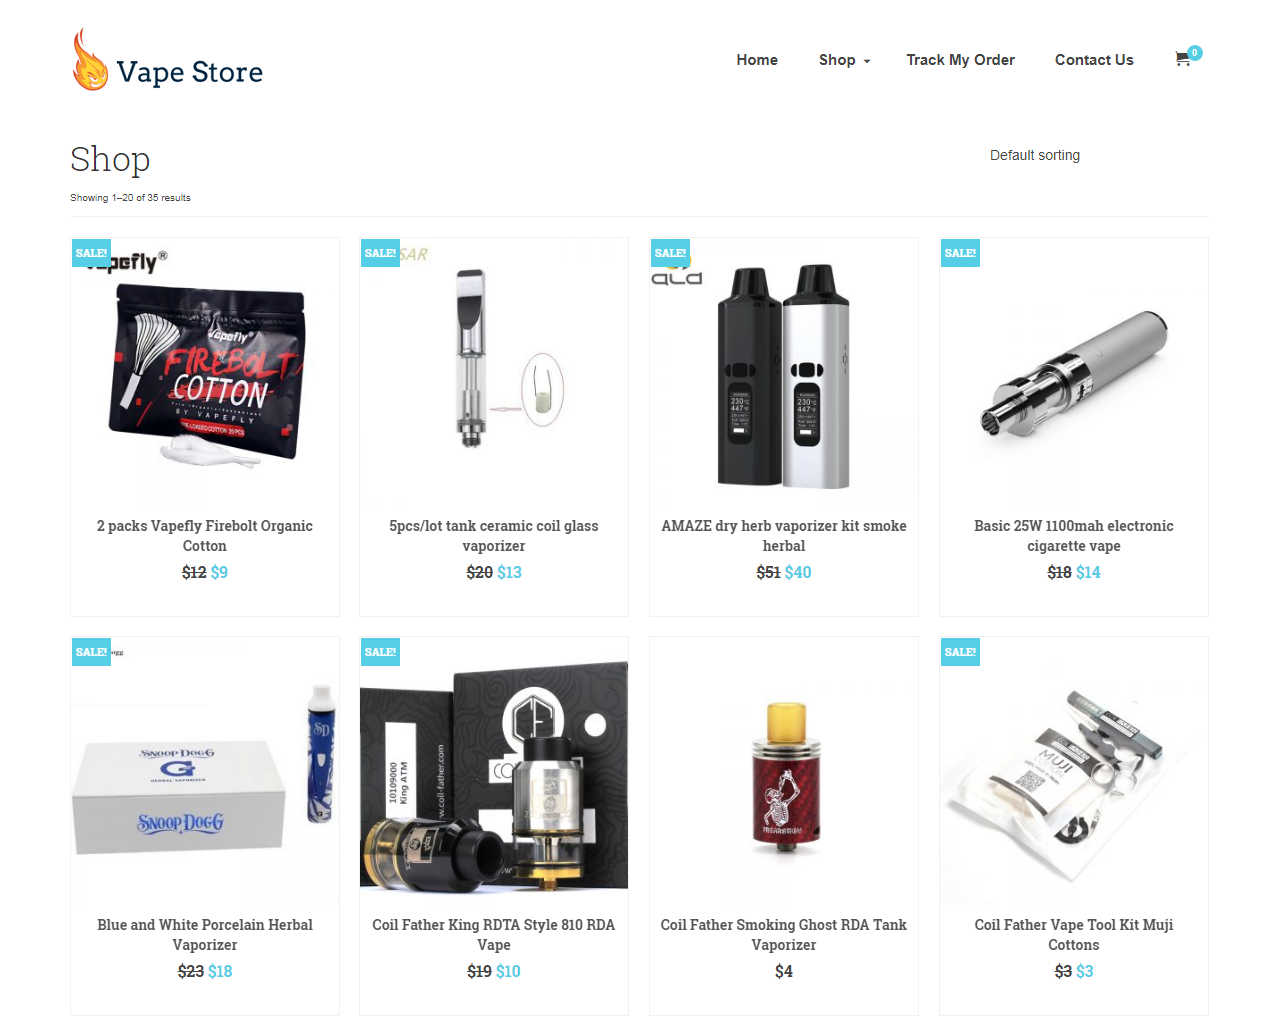
Task: Click SALE badge on Coil Father King RDTA
Action: pyautogui.click(x=380, y=652)
